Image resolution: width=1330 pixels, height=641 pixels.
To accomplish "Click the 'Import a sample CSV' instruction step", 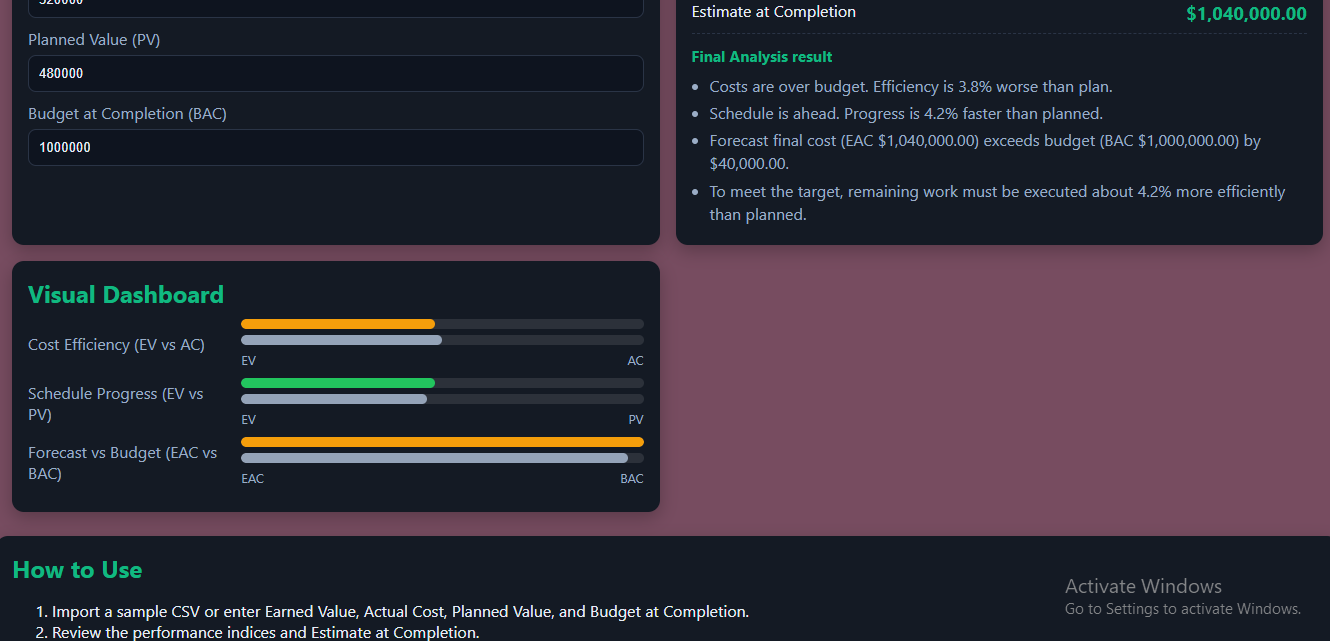I will 400,611.
